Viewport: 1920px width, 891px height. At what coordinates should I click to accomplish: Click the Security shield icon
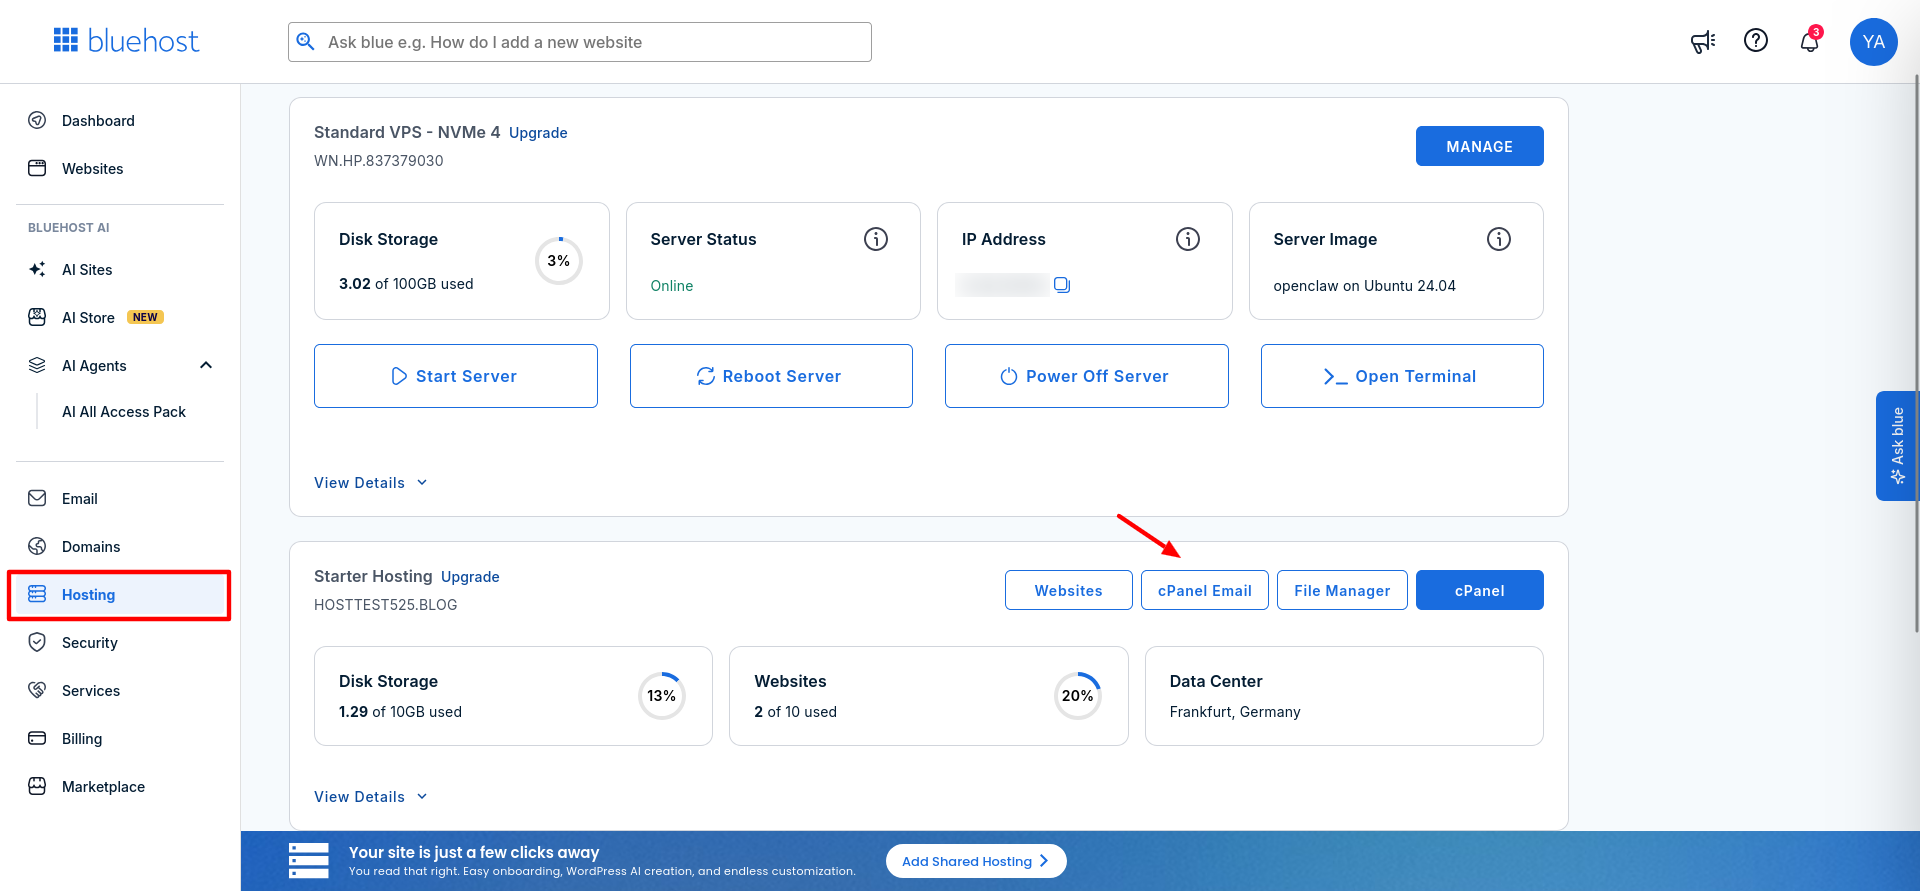click(37, 642)
